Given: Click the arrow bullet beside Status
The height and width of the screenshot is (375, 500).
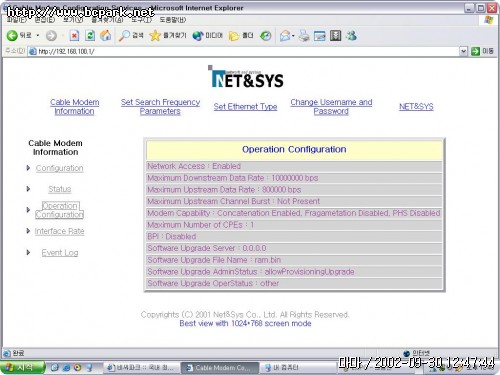Looking at the screenshot, I should coord(28,189).
